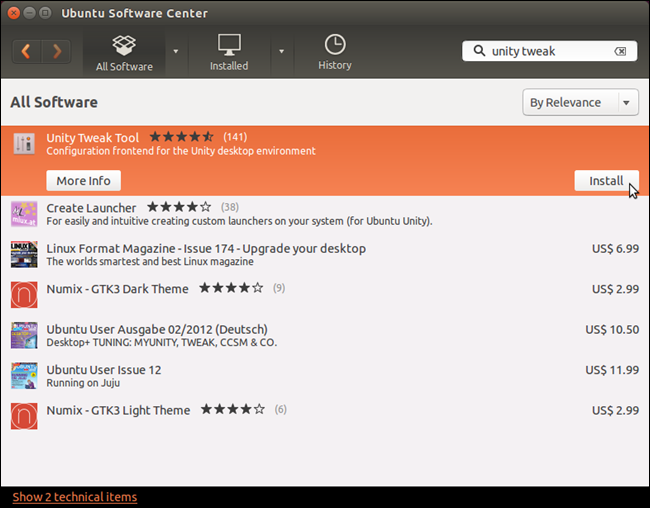Click the Numix GTK3 Dark Theme icon
The image size is (650, 508).
click(x=24, y=295)
